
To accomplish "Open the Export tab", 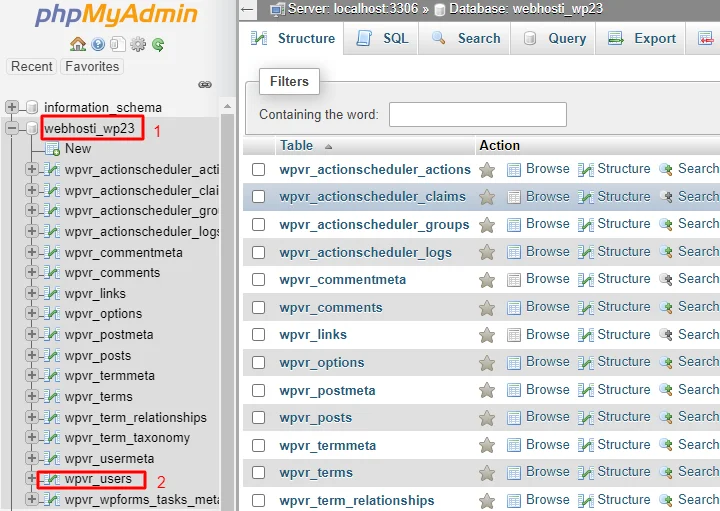I will pos(641,39).
